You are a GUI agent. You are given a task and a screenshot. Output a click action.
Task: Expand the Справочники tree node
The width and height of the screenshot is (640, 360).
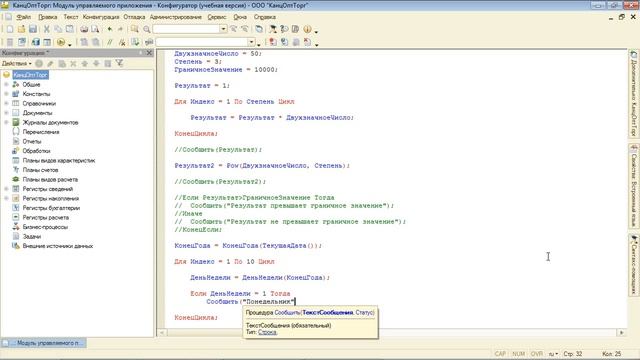pos(6,103)
